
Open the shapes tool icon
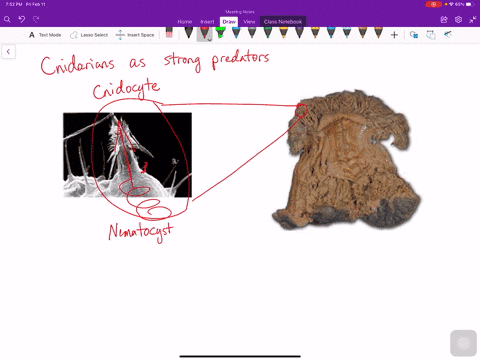414,35
